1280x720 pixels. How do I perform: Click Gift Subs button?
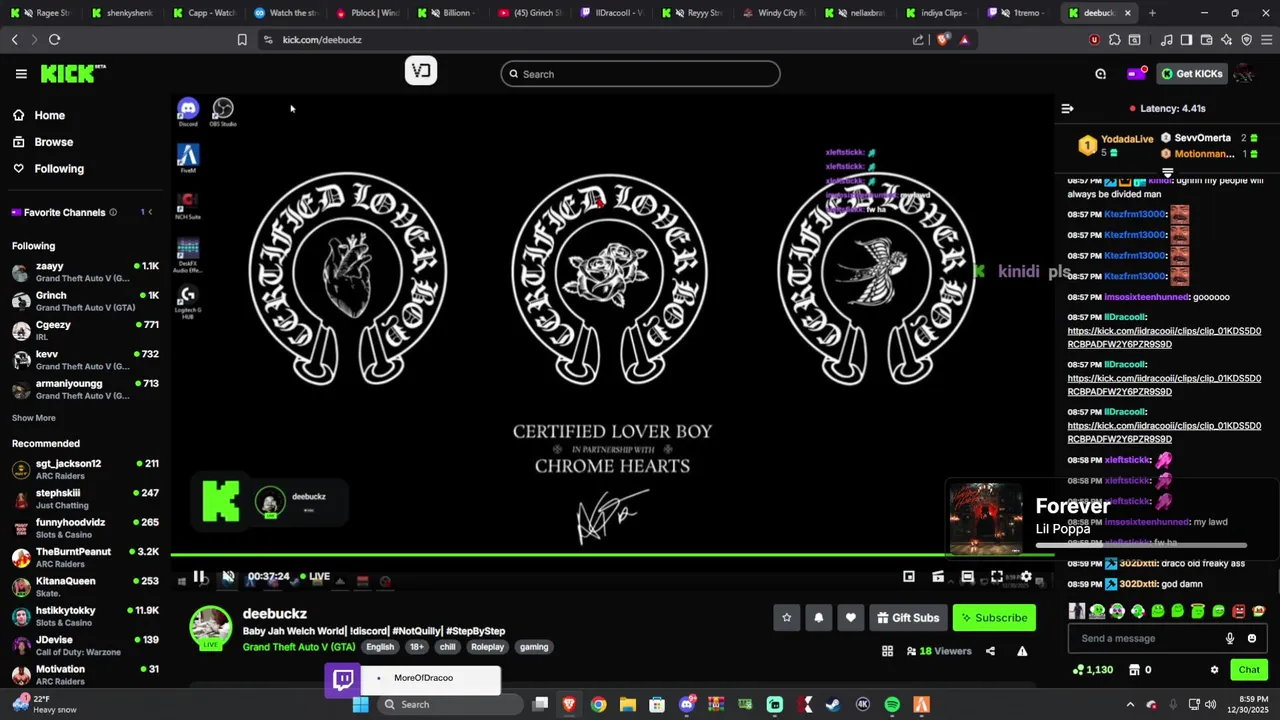908,618
